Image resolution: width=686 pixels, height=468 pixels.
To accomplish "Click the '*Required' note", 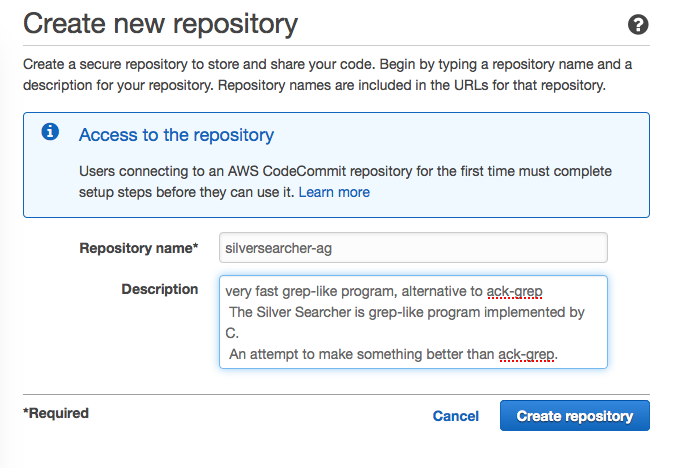I will (x=56, y=413).
